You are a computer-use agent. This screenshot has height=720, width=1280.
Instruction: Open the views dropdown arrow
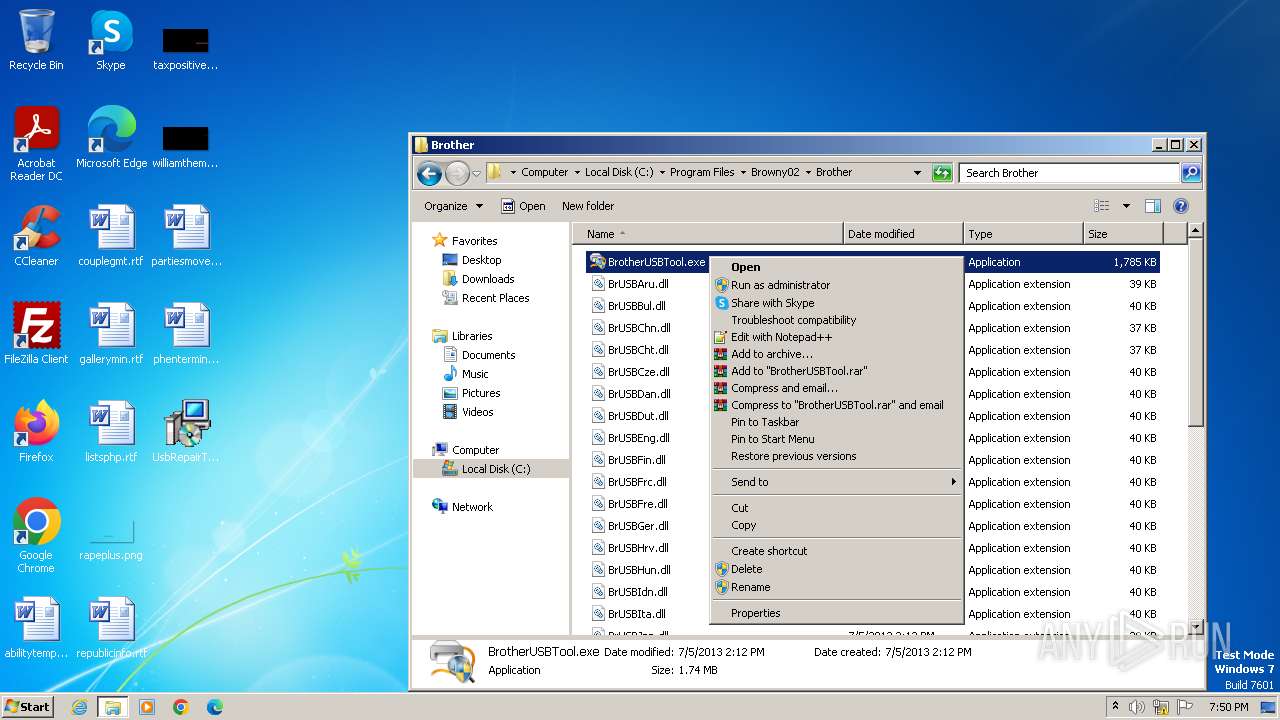1126,206
